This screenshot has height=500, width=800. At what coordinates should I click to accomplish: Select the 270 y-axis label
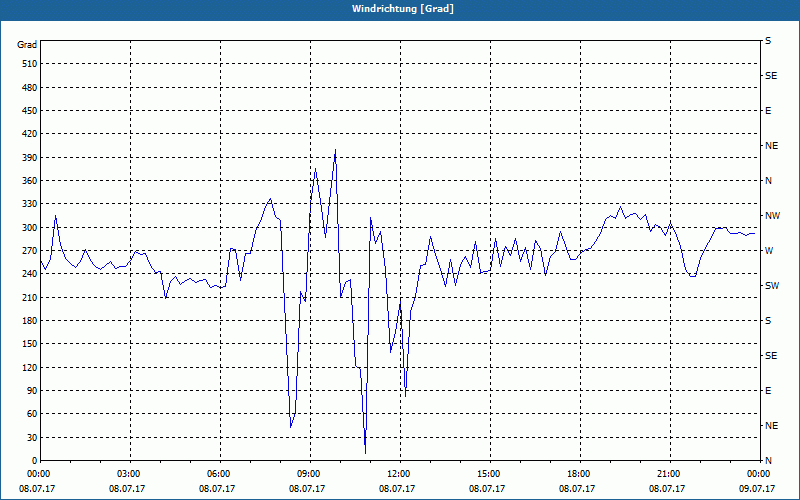(30, 251)
